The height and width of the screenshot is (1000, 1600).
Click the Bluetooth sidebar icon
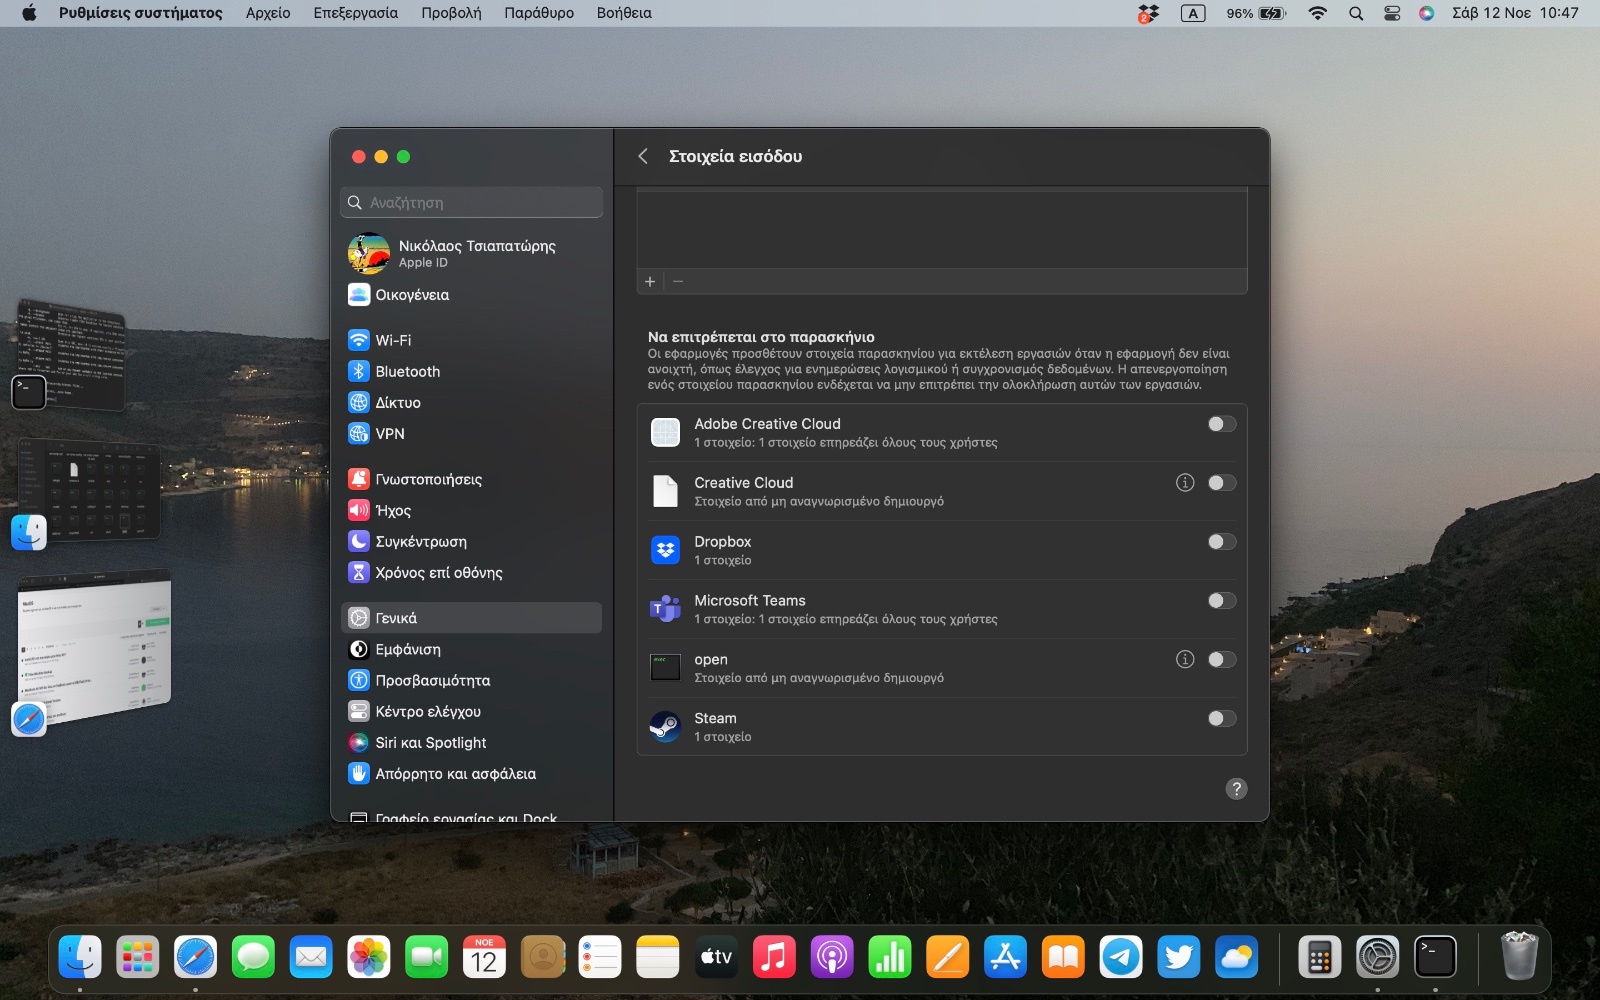tap(359, 371)
